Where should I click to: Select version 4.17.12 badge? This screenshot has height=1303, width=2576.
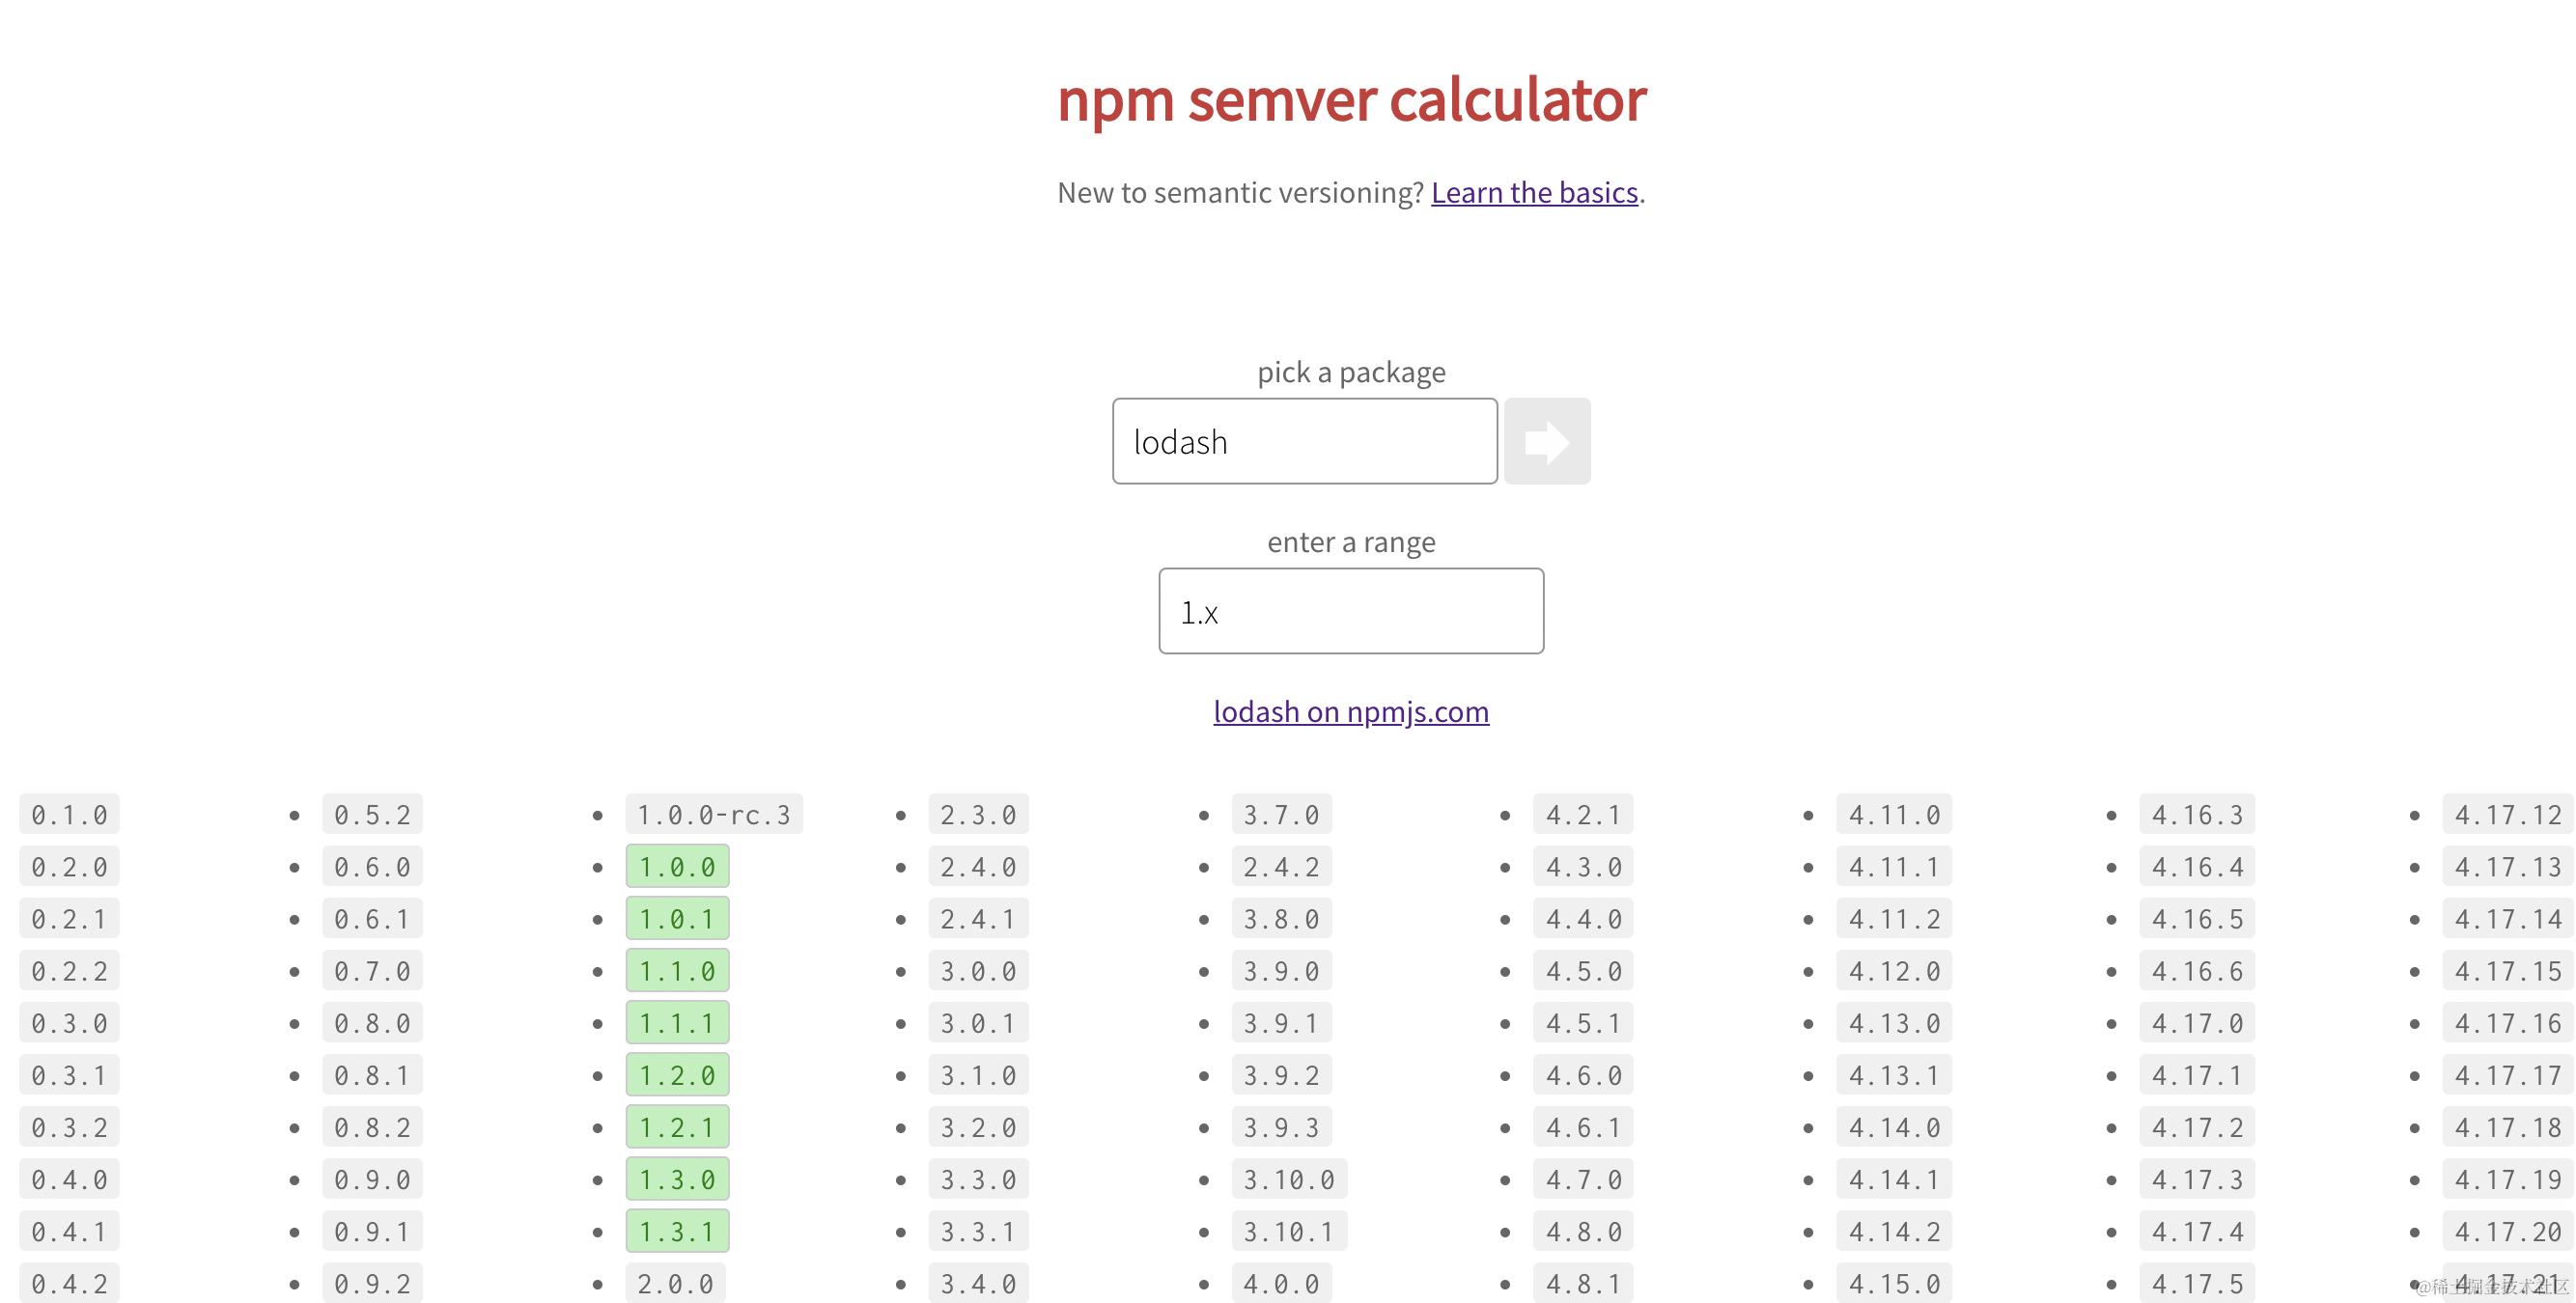coord(2507,814)
